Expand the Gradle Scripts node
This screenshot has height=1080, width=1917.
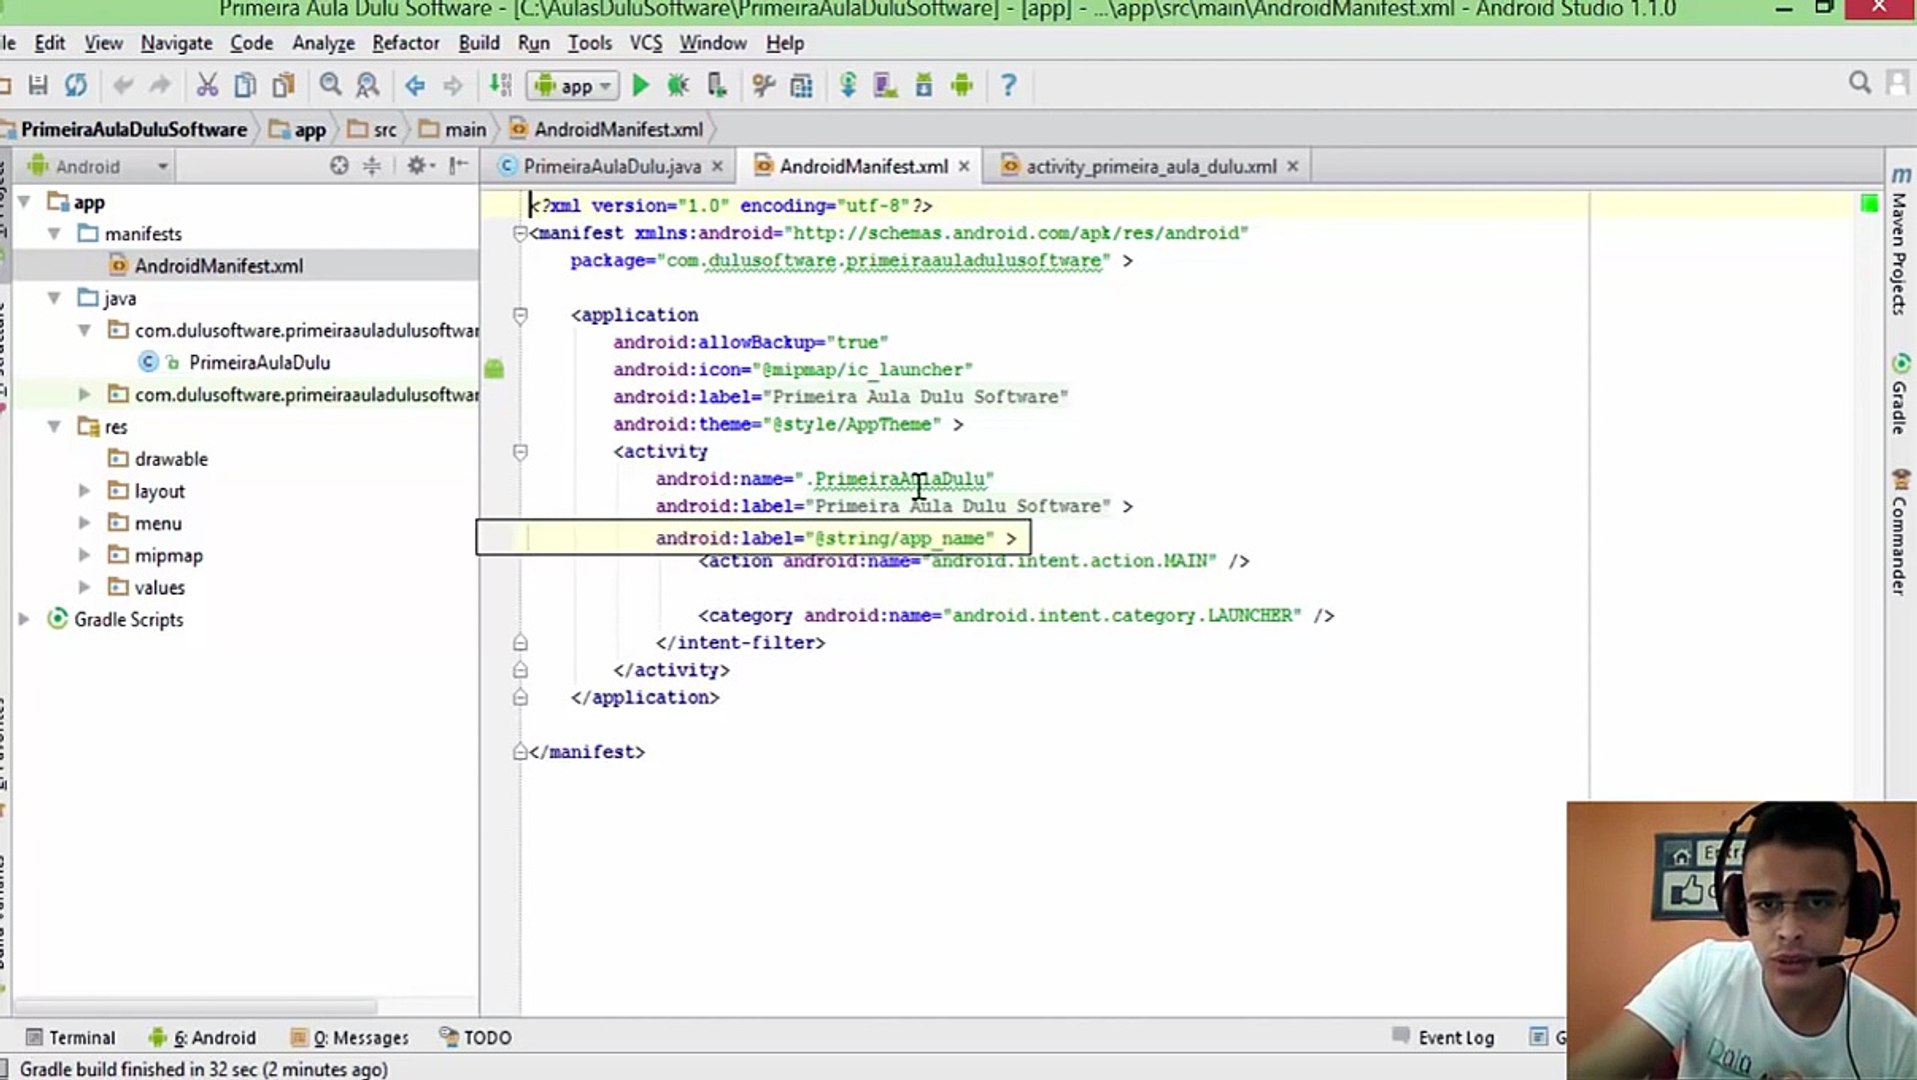point(24,619)
